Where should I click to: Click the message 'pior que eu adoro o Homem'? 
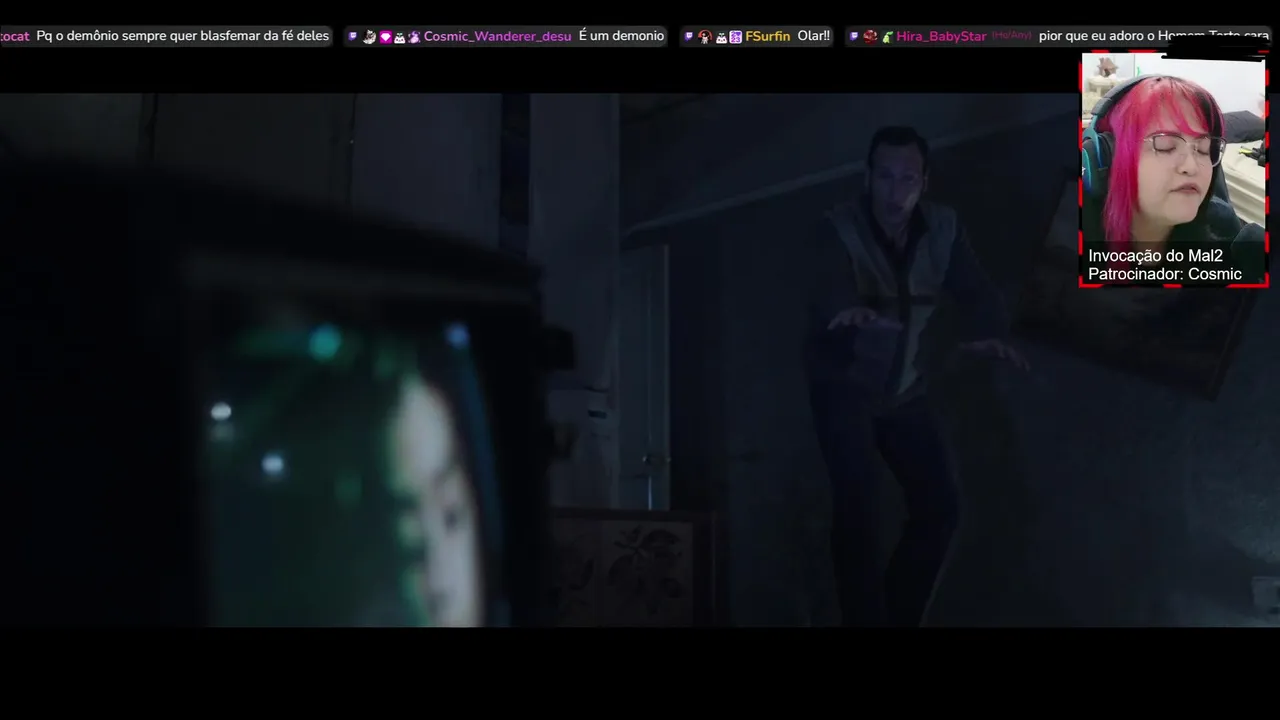pyautogui.click(x=1154, y=36)
